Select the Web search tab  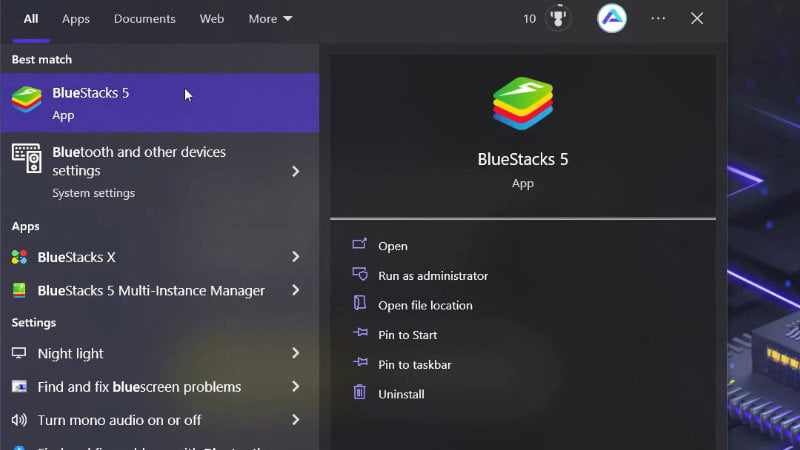tap(212, 18)
